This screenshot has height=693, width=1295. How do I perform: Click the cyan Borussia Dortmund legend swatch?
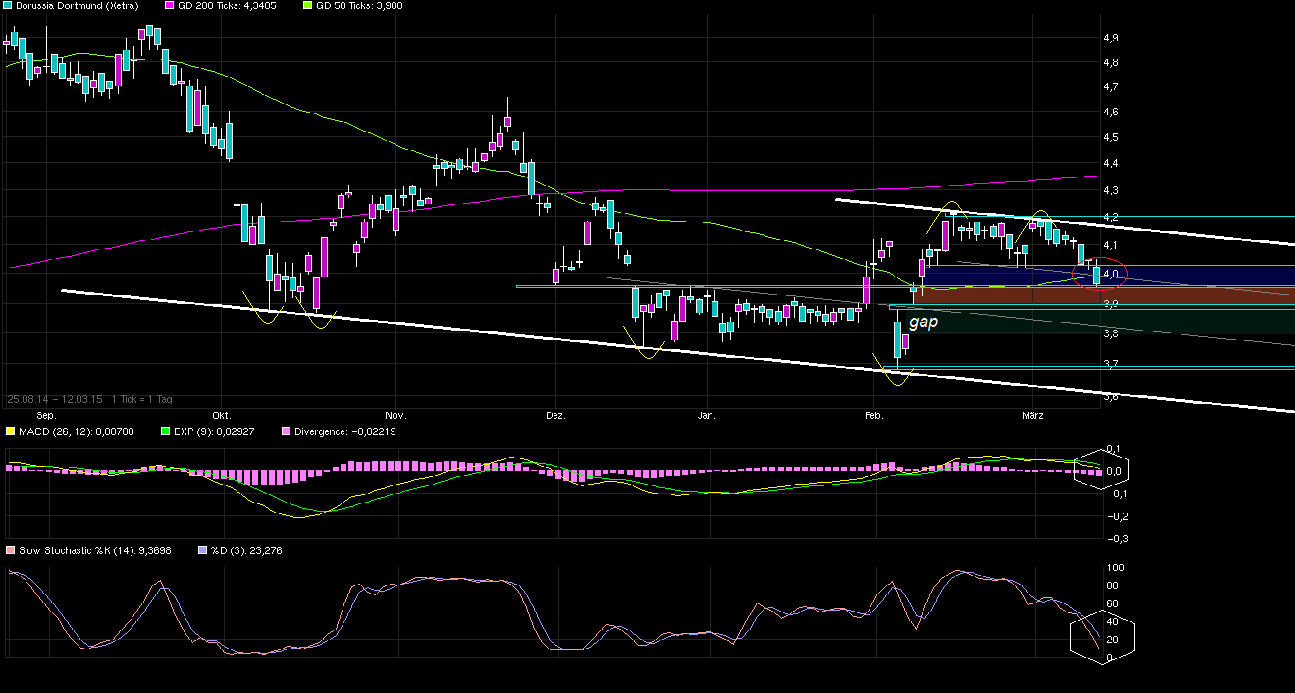pos(7,6)
